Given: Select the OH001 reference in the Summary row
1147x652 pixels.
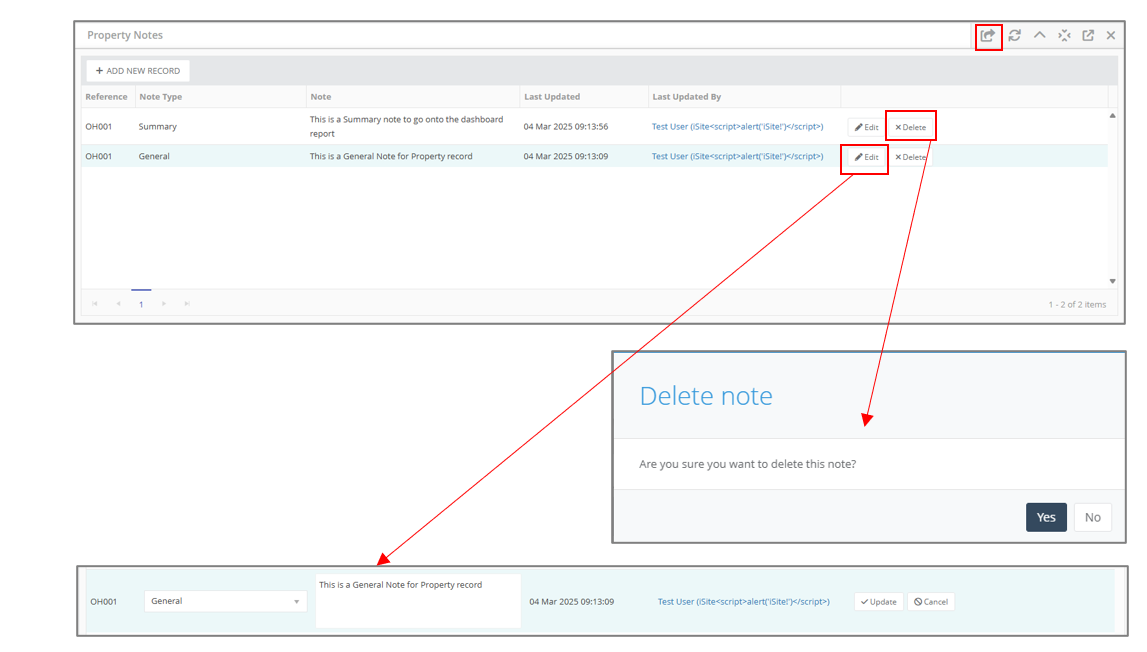Looking at the screenshot, I should [x=99, y=127].
